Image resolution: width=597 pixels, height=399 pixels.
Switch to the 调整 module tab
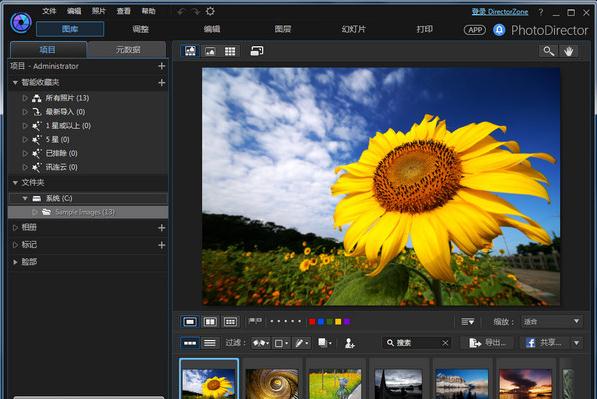(x=140, y=29)
